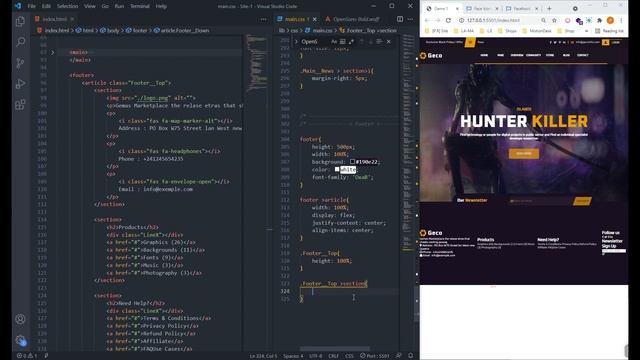640x360 pixels.
Task: Open the Reading list in Chrome
Action: coord(609,31)
